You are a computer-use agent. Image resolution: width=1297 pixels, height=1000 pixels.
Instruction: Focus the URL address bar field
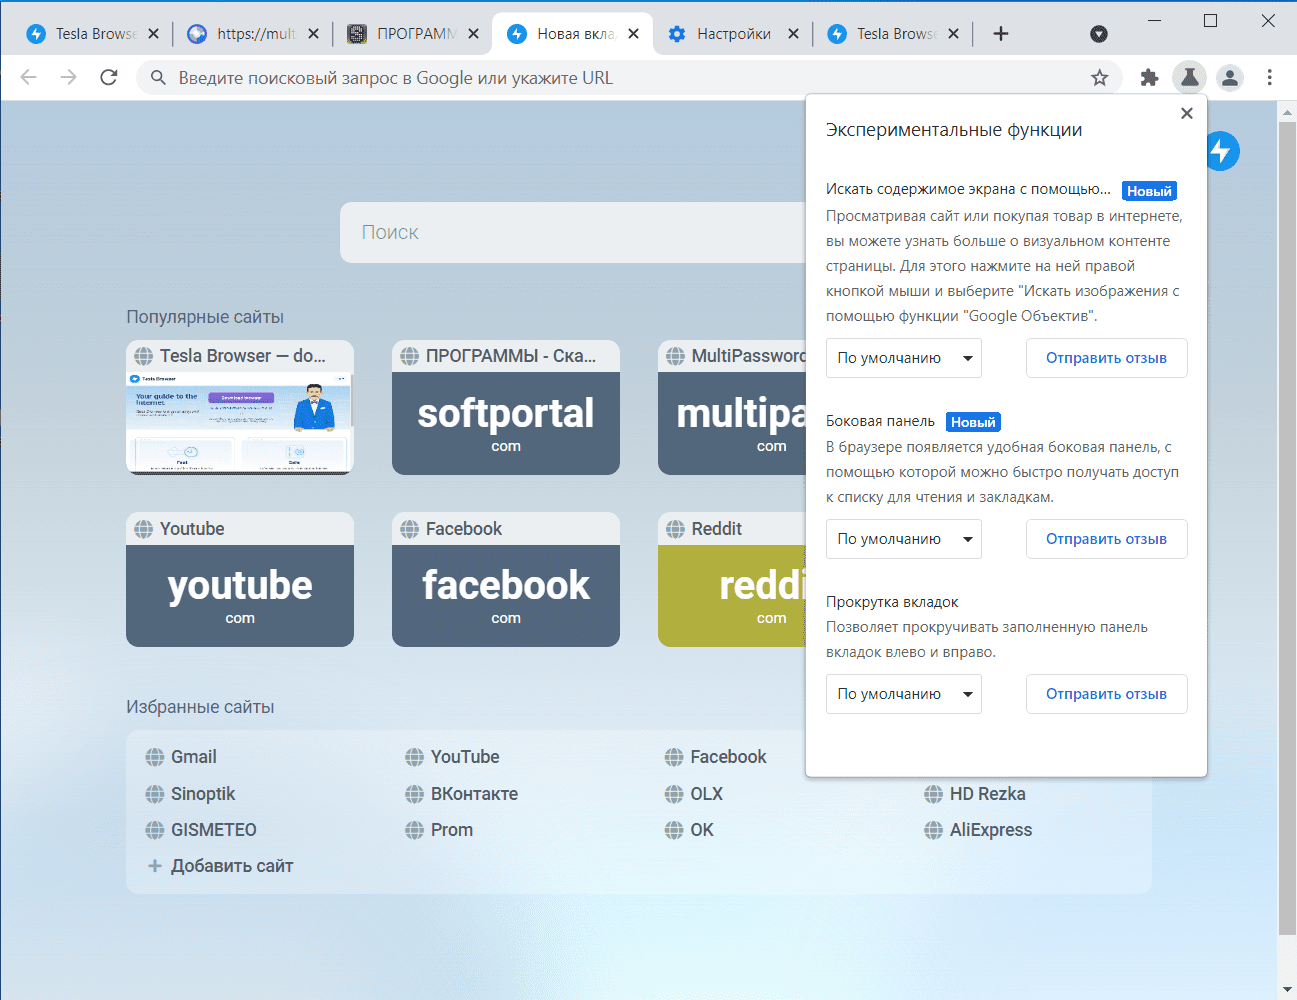(x=628, y=77)
